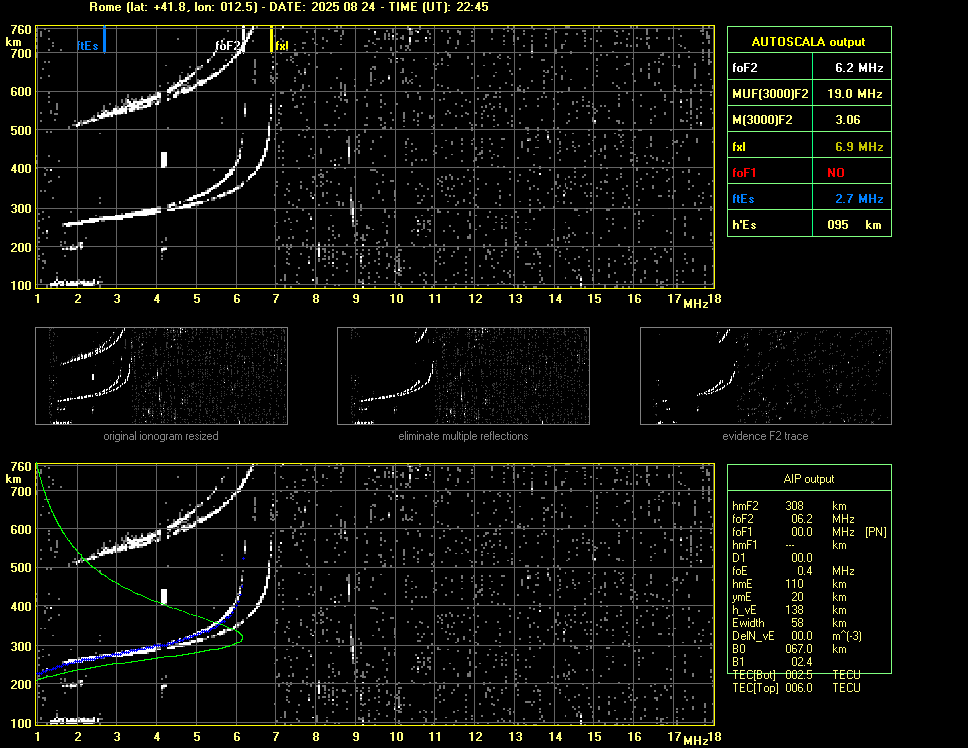Click the 'AUTOSCALA output' table header
Viewport: 968px width, 748px height.
[x=808, y=42]
